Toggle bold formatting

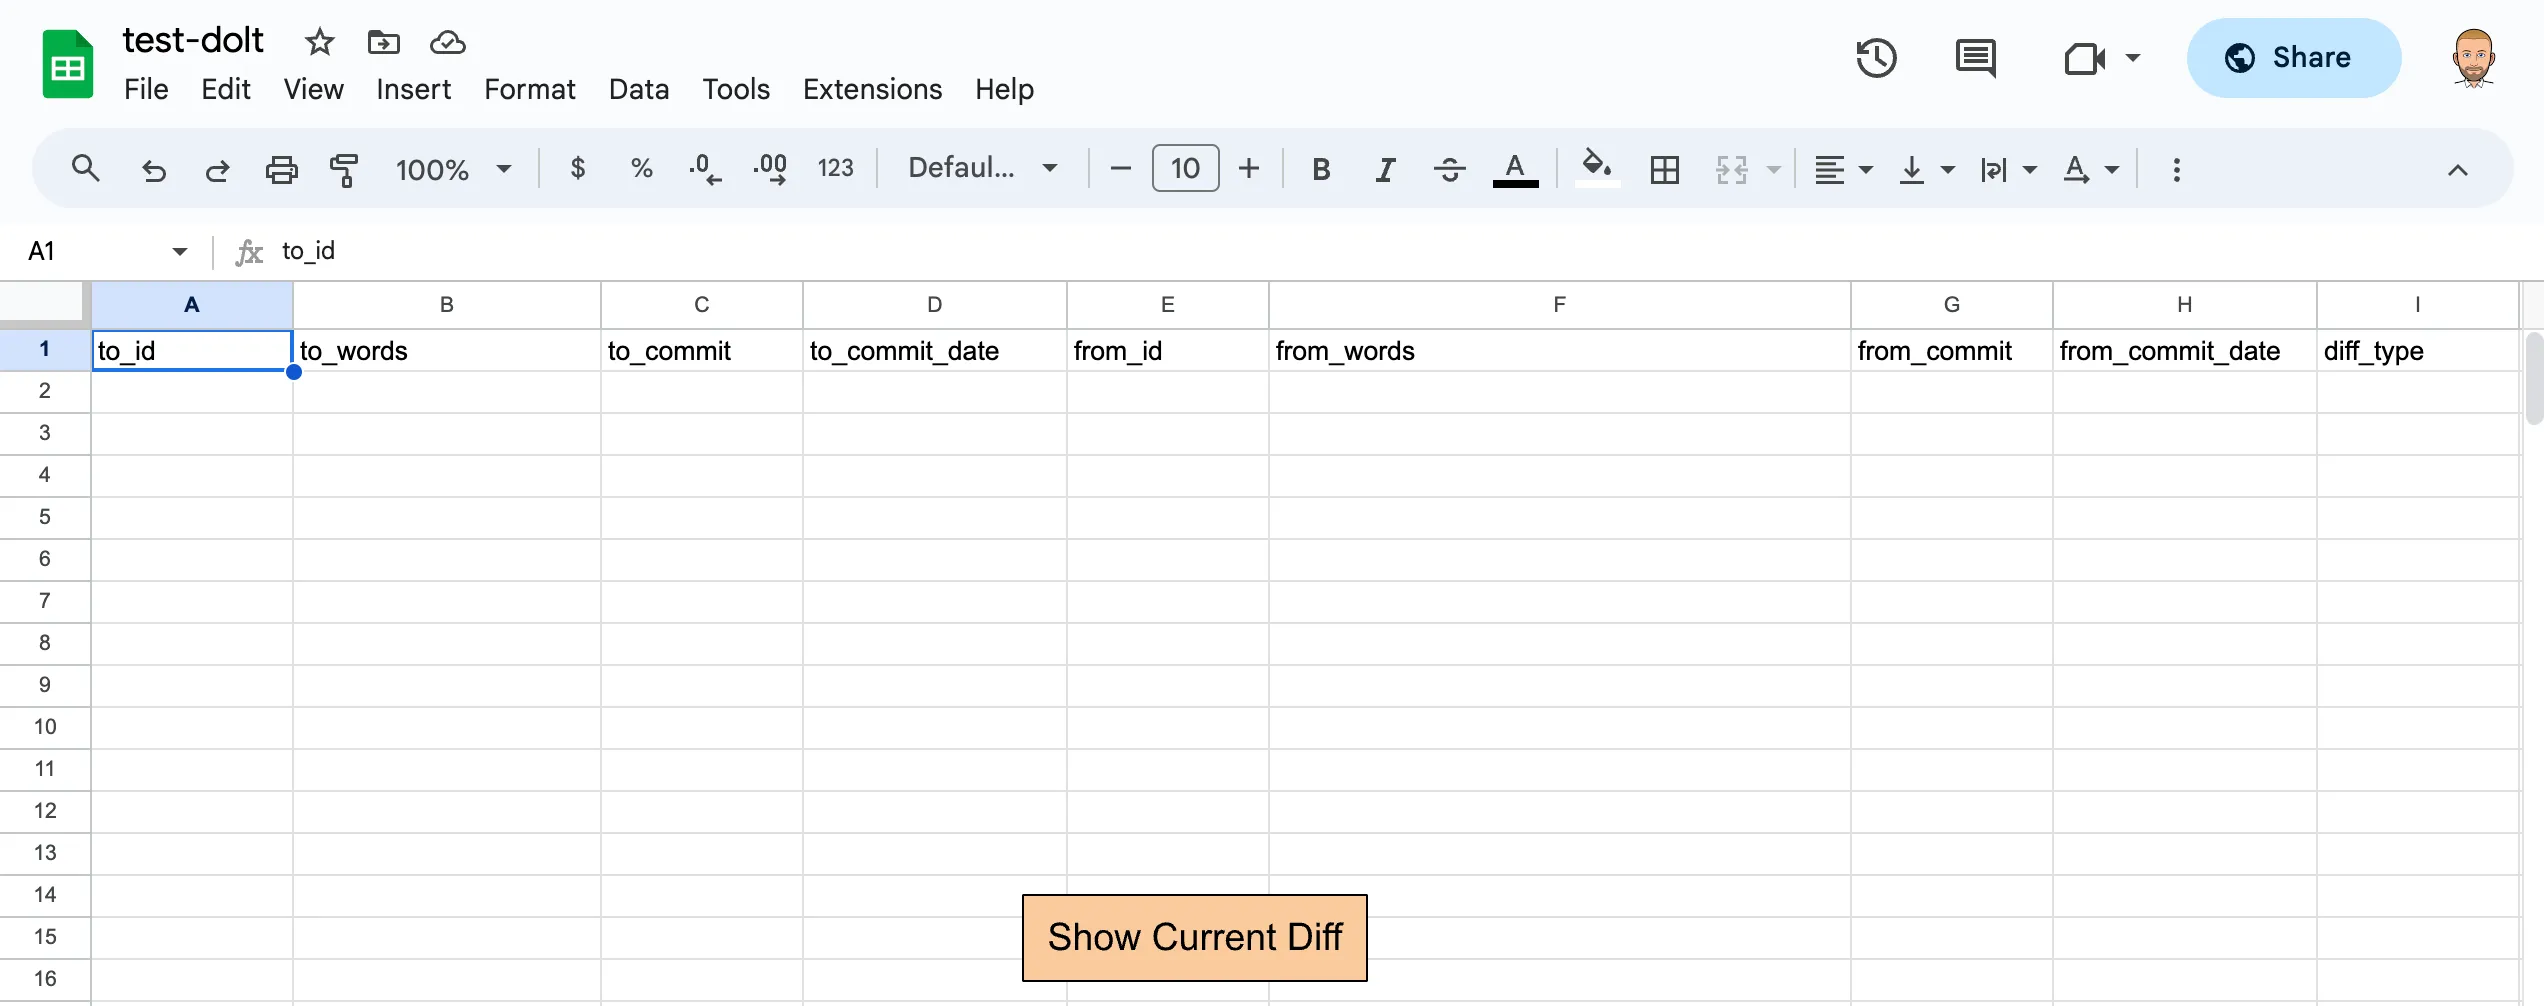pyautogui.click(x=1321, y=169)
